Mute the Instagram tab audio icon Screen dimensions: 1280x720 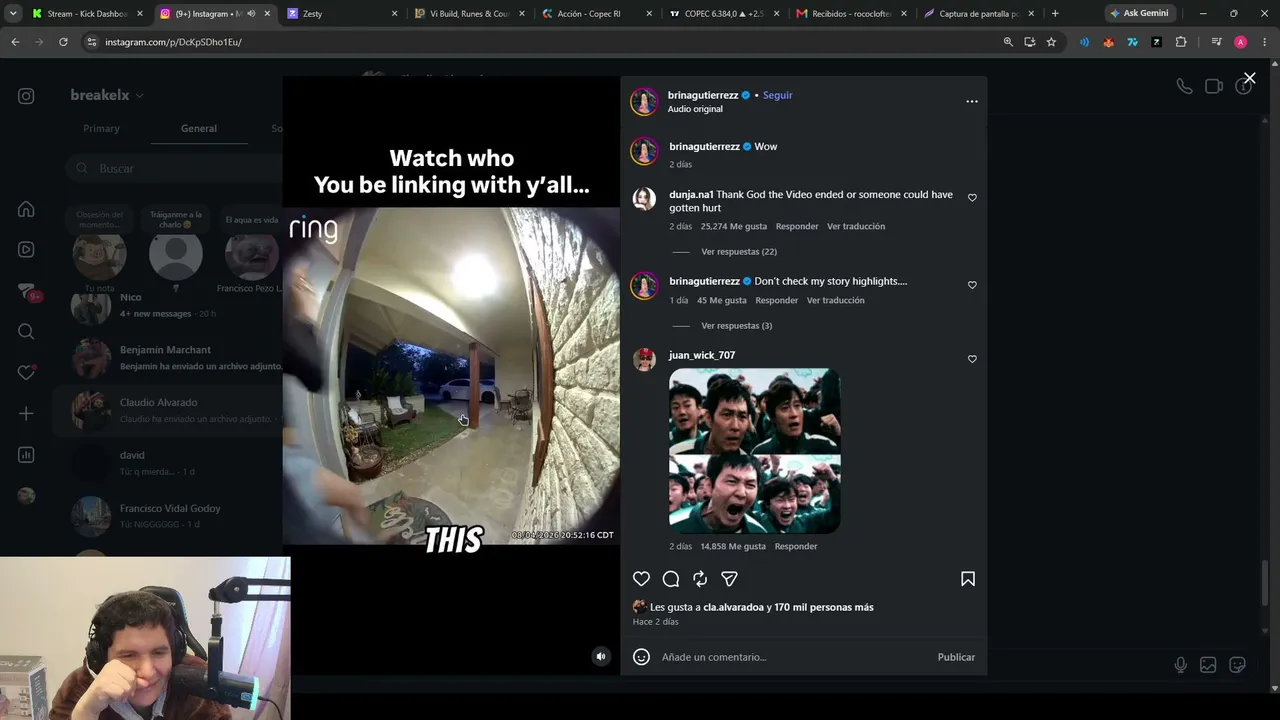[251, 14]
